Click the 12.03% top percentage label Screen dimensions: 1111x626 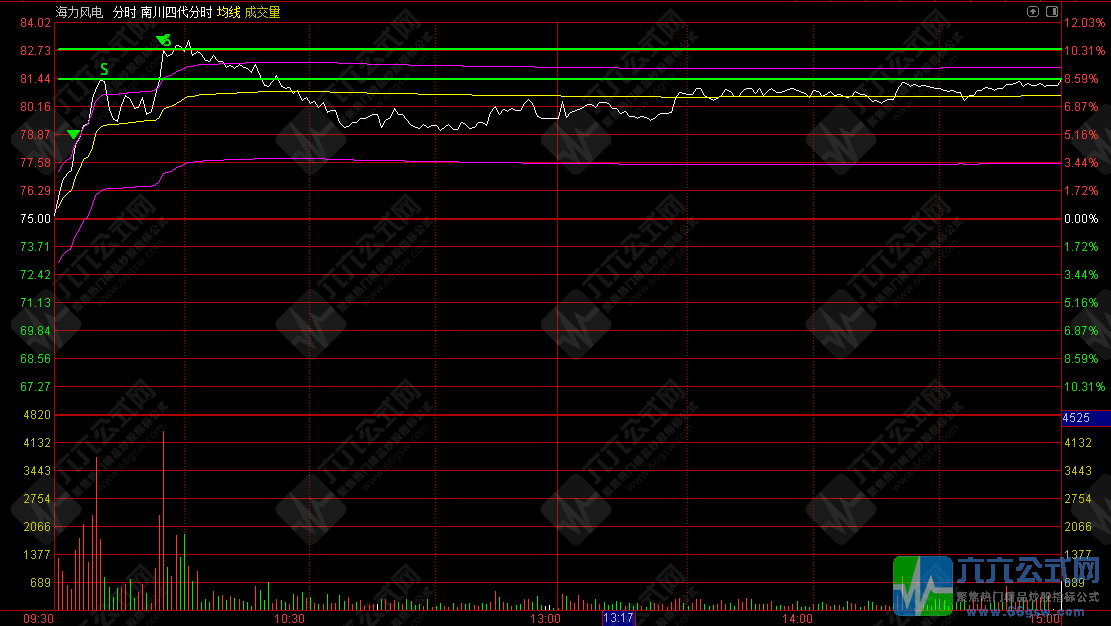pos(1083,23)
